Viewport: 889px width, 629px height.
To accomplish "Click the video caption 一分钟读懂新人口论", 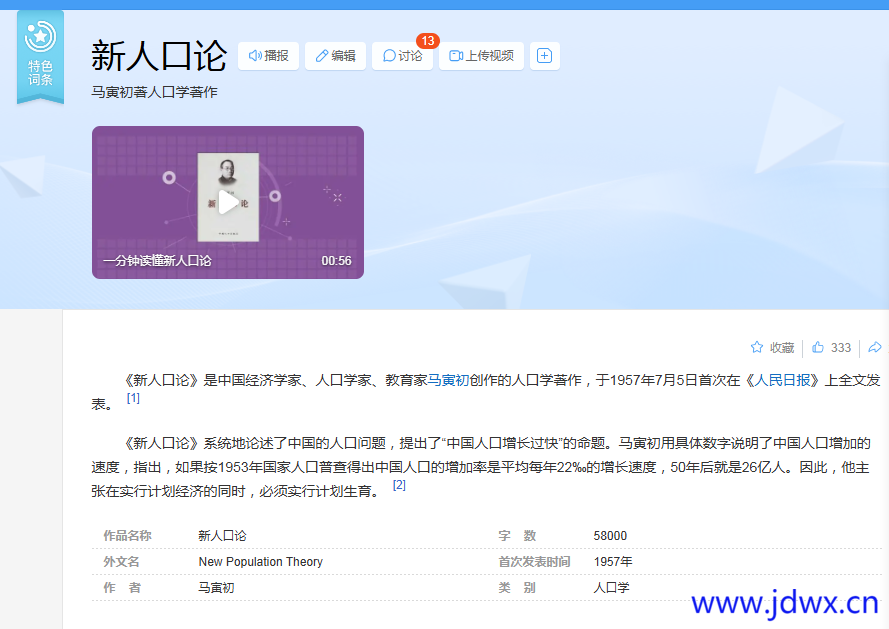I will (157, 261).
